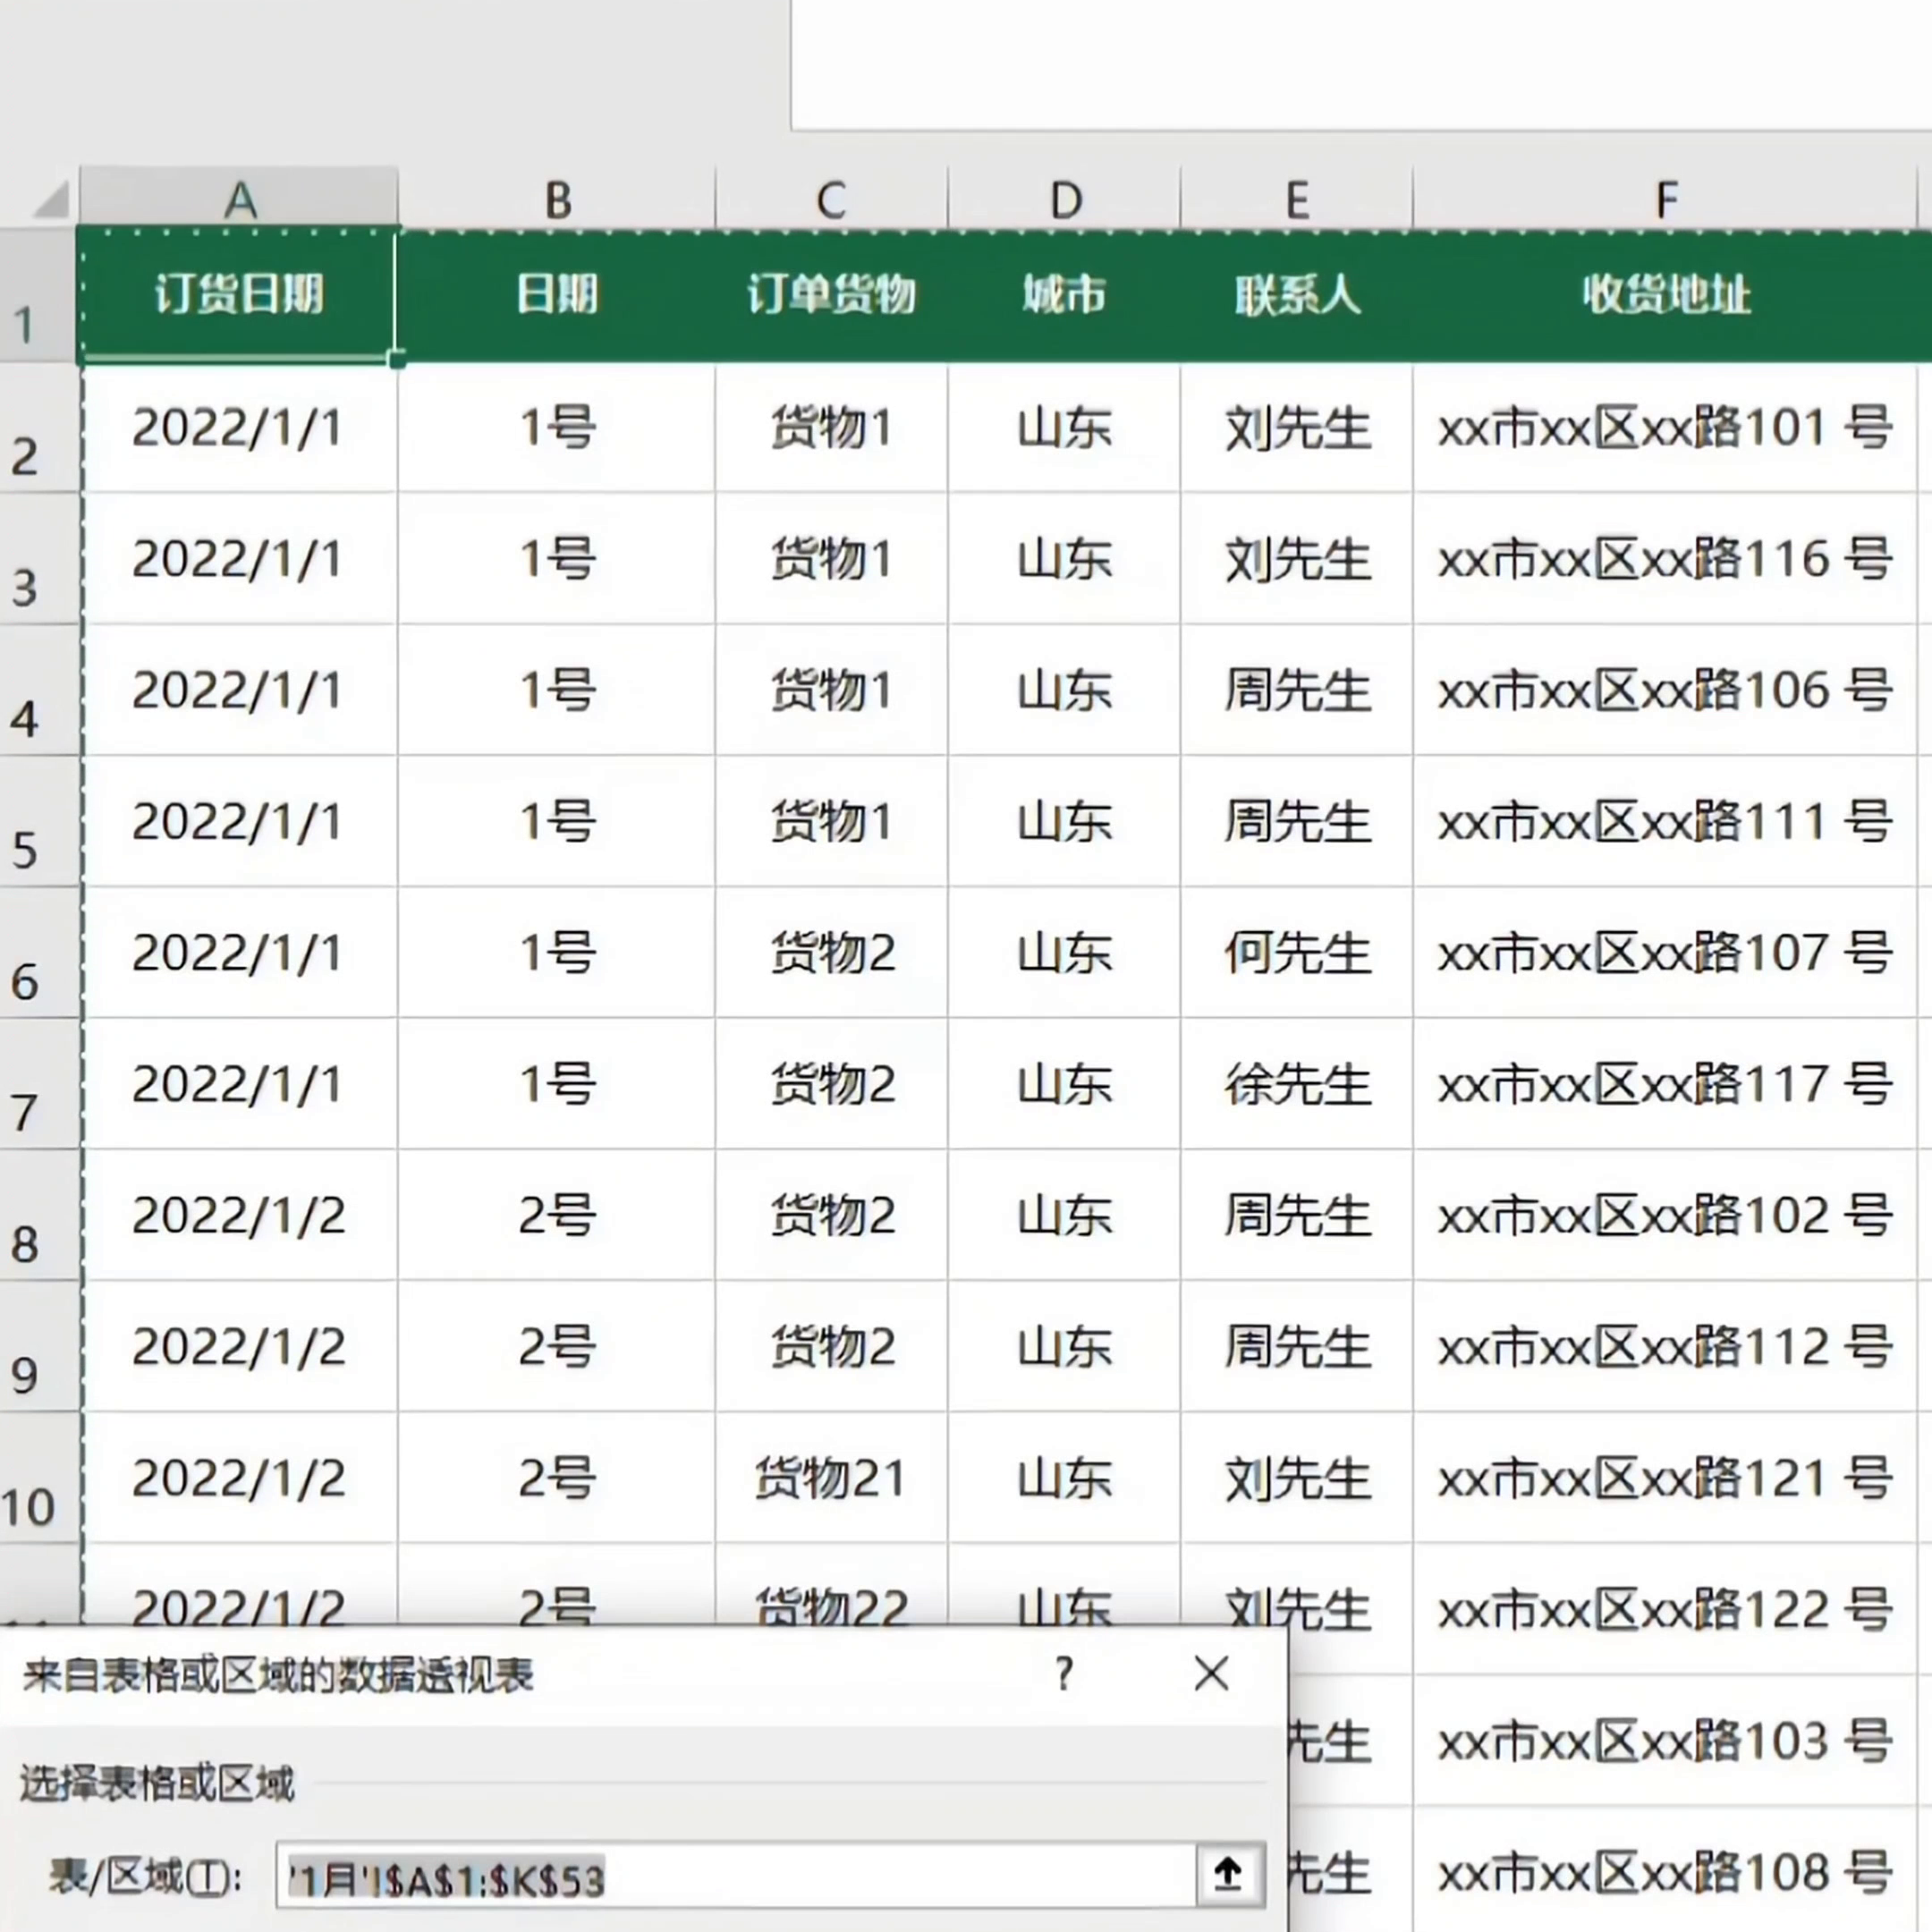The width and height of the screenshot is (1932, 1932).
Task: Select column A header
Action: pos(239,199)
